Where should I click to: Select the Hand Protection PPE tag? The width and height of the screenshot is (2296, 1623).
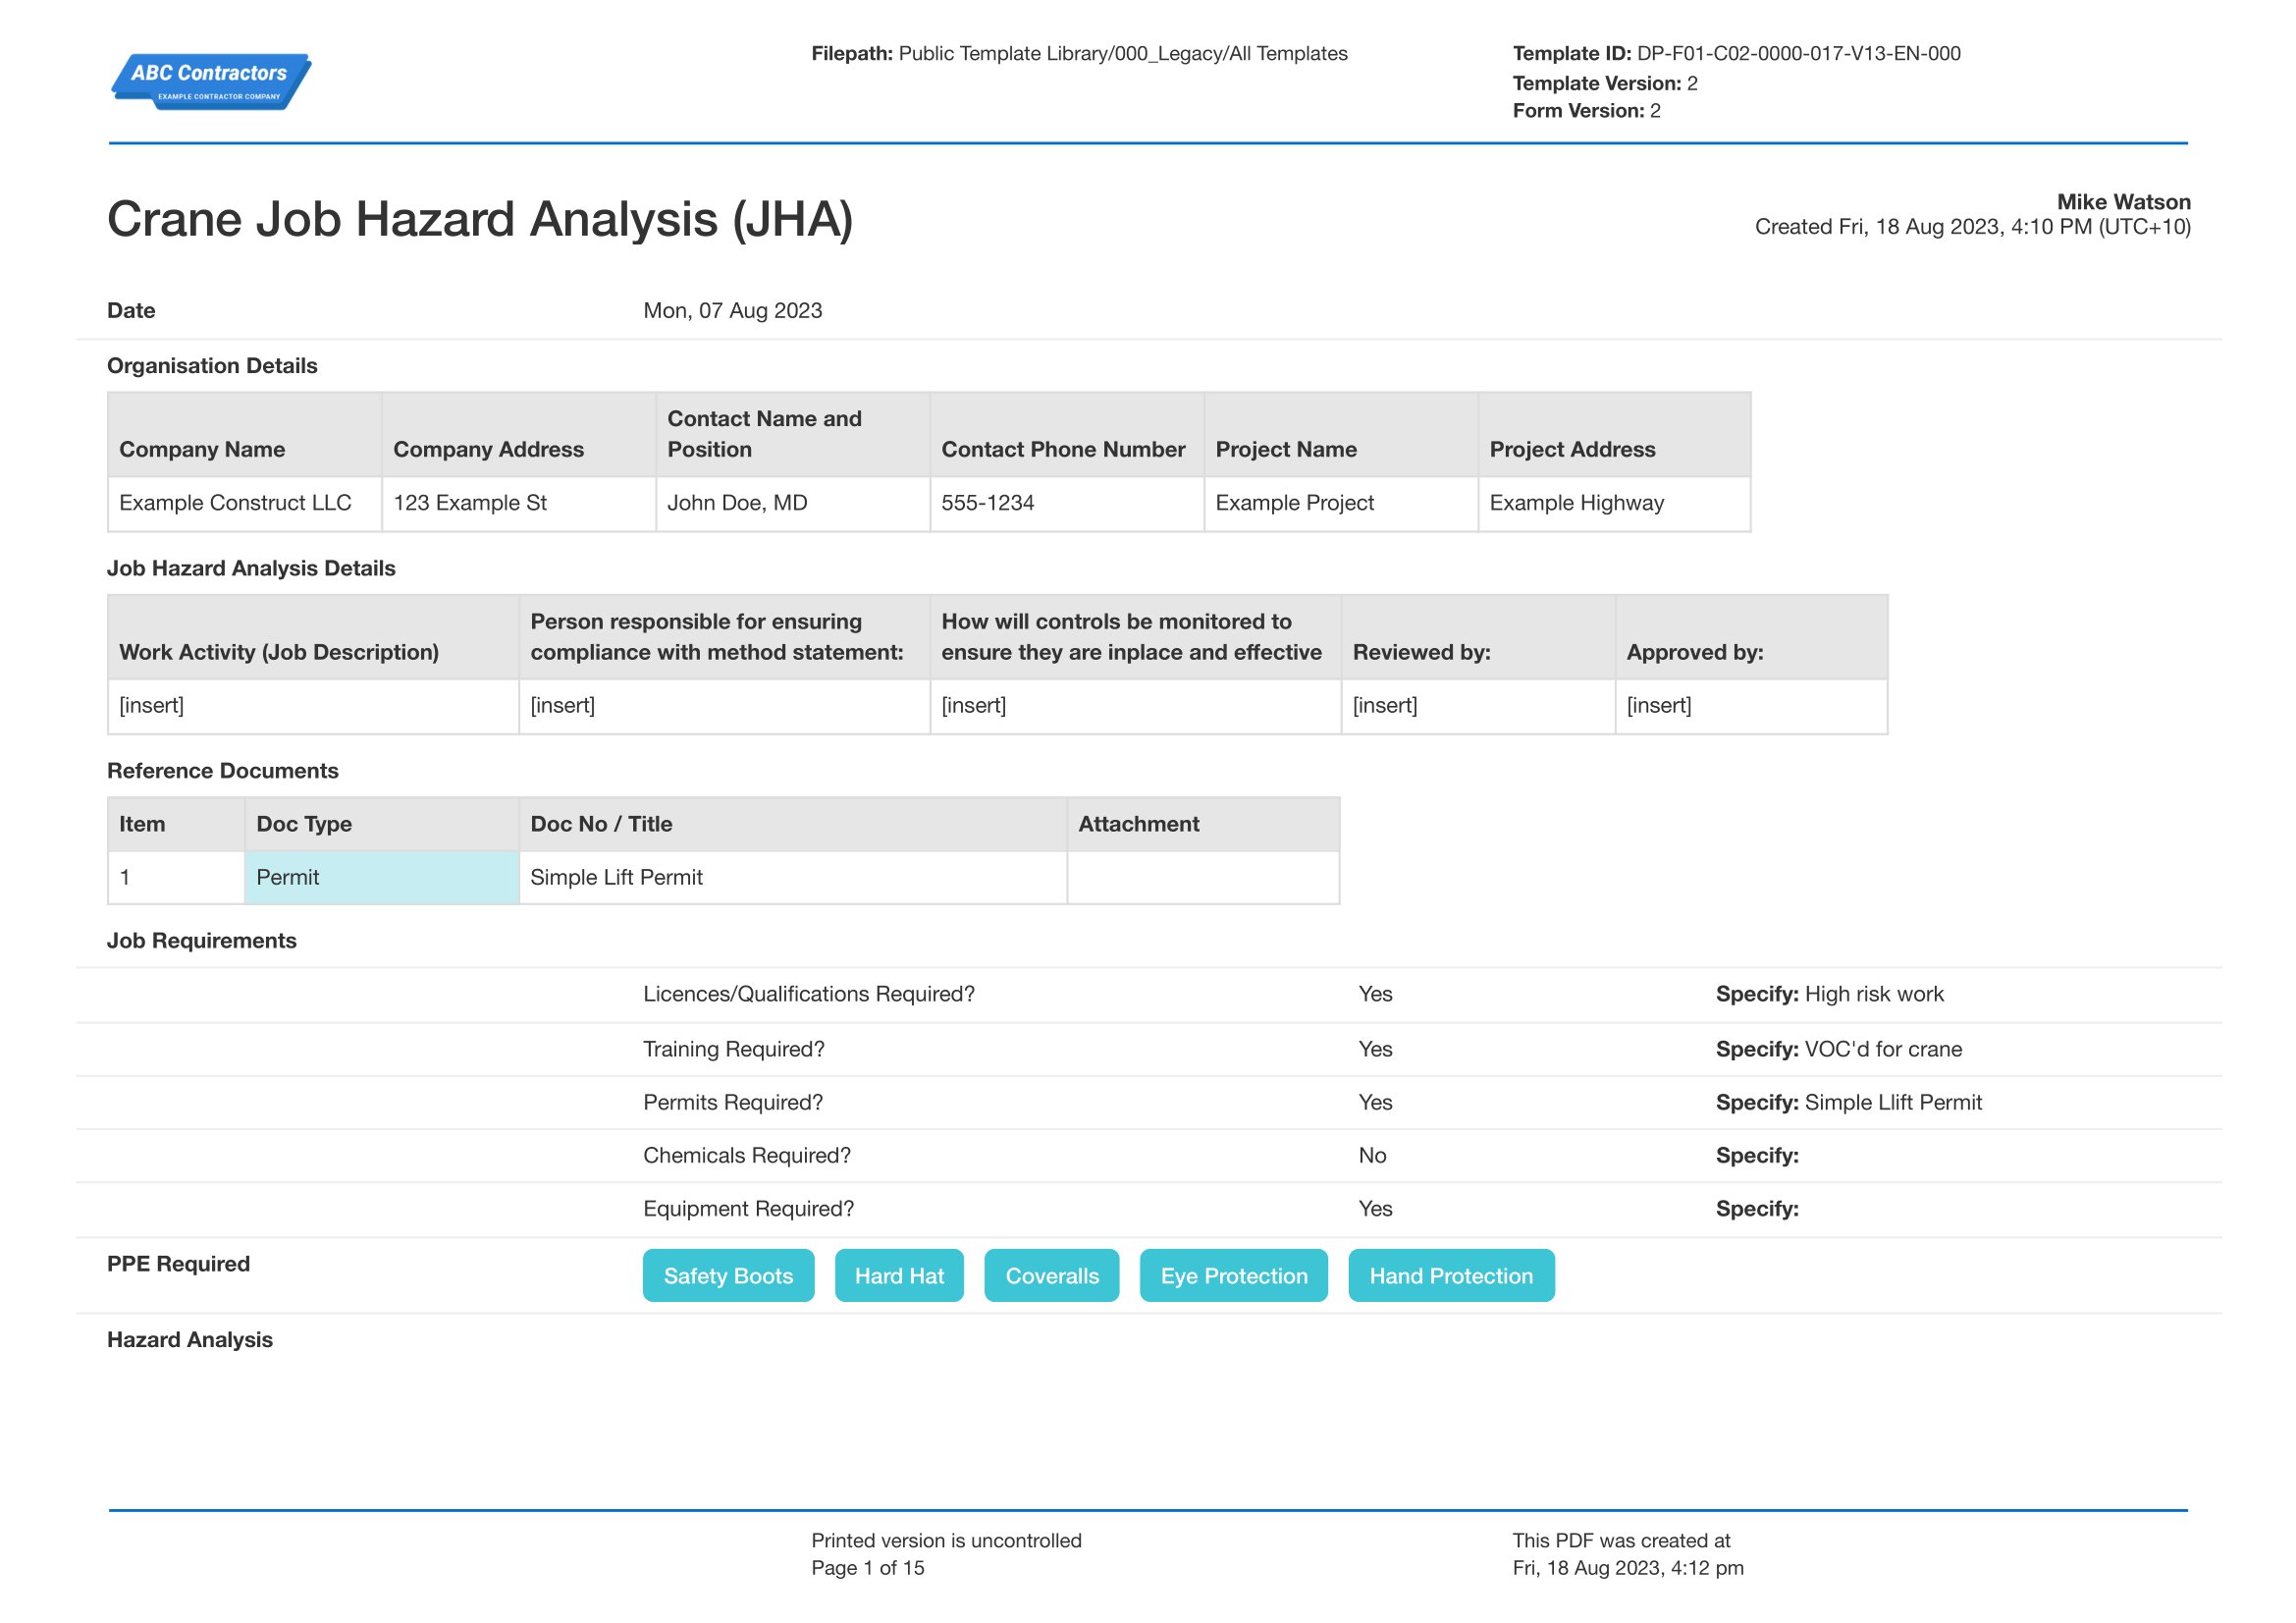(1451, 1275)
